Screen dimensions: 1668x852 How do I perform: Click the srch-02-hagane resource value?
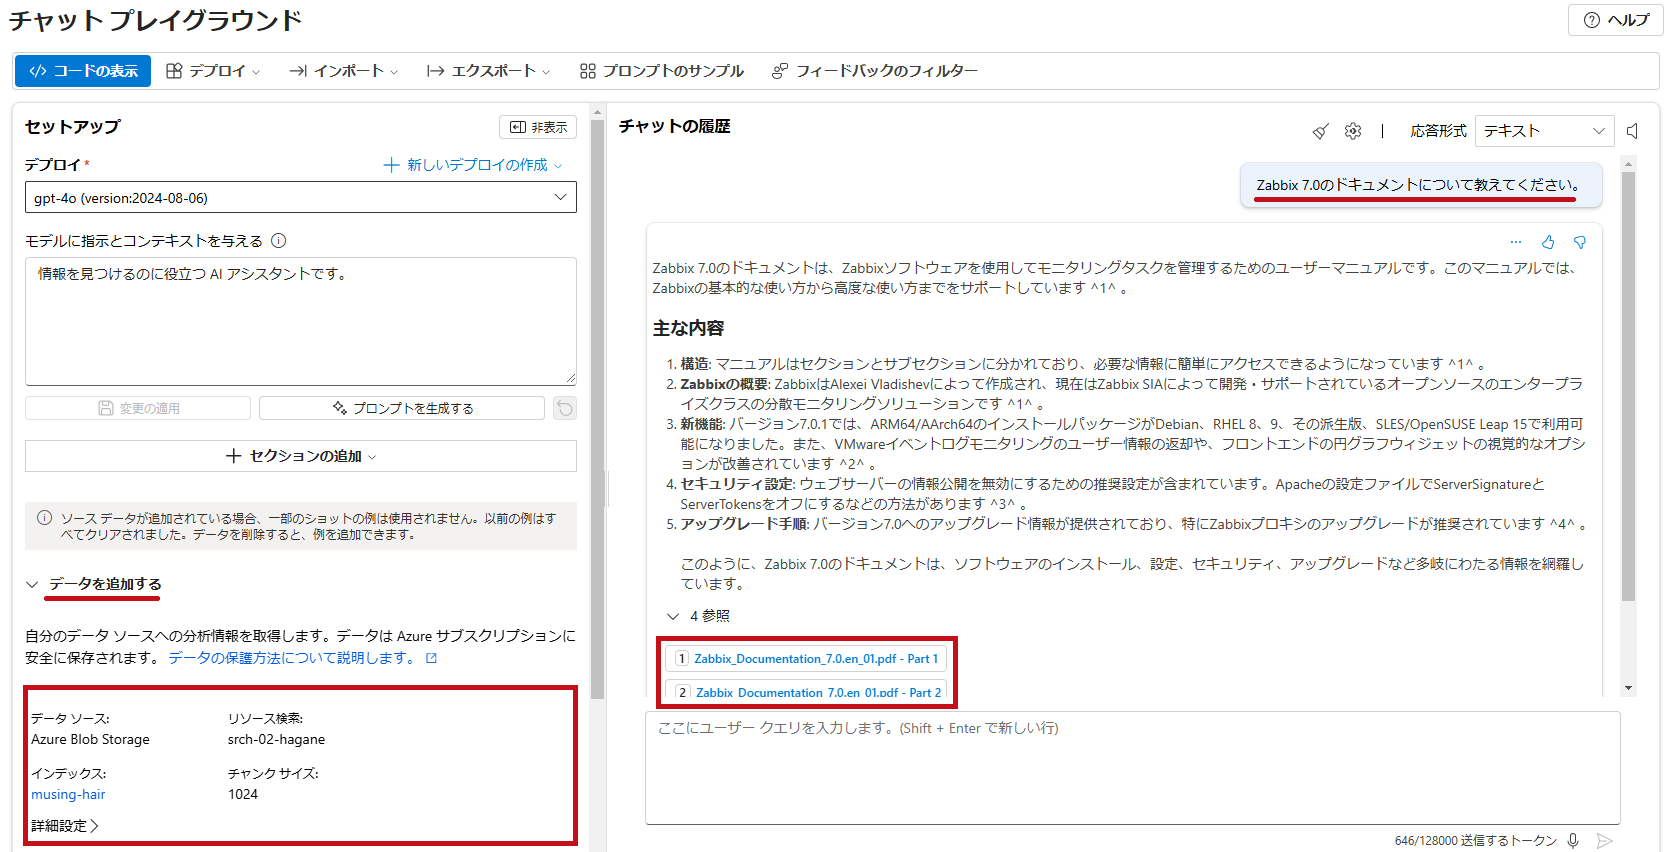coord(276,739)
